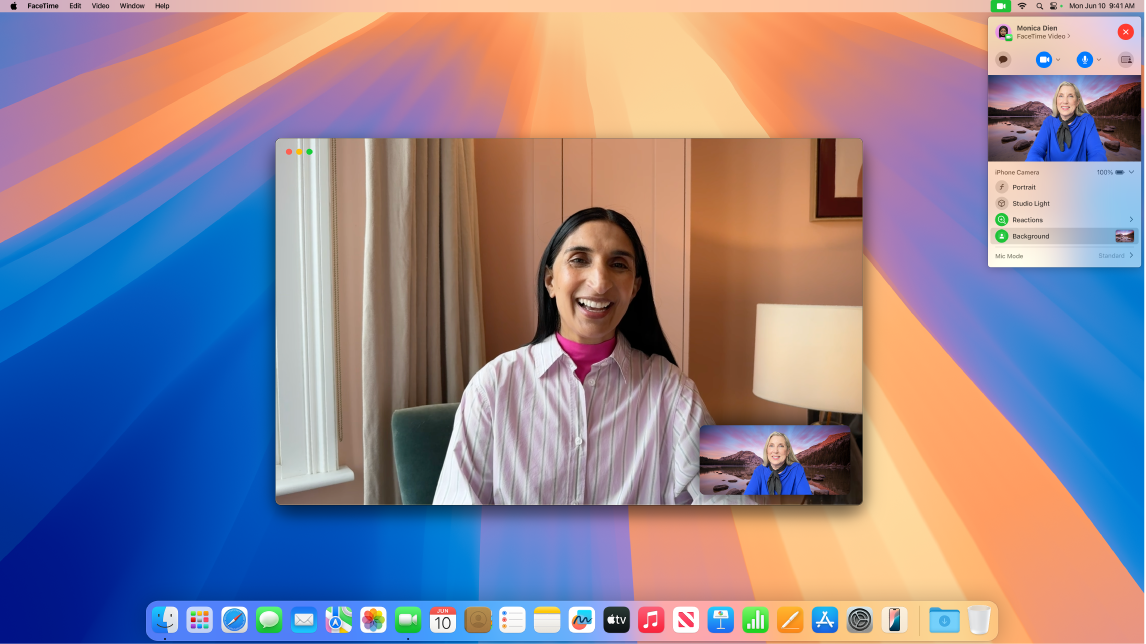Expand the camera options chevron
The height and width of the screenshot is (644, 1146).
[1057, 59]
